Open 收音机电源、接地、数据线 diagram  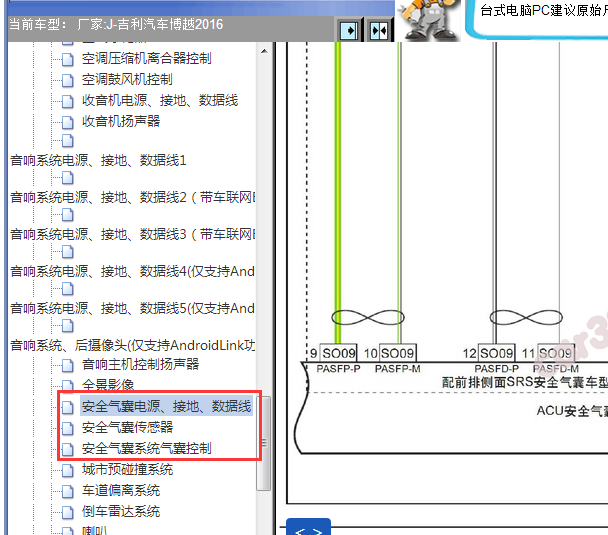(160, 100)
